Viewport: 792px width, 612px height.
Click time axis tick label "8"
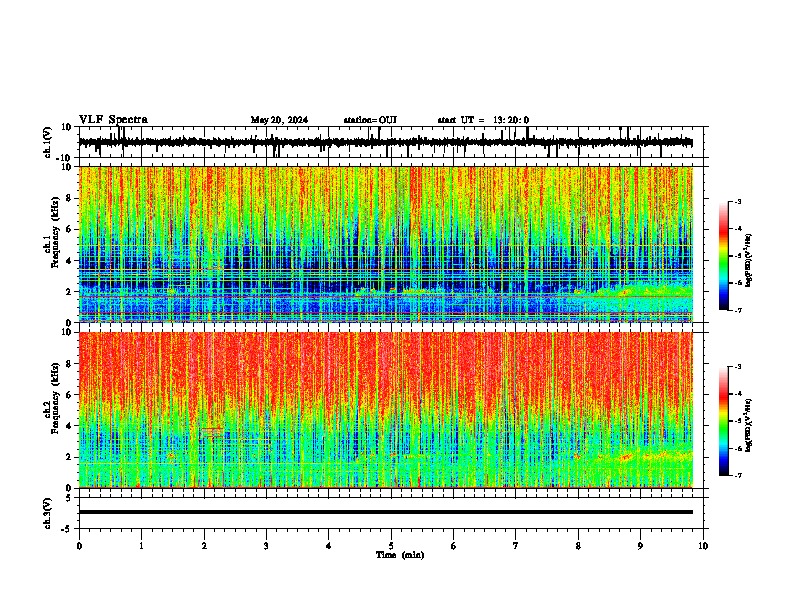tap(578, 546)
